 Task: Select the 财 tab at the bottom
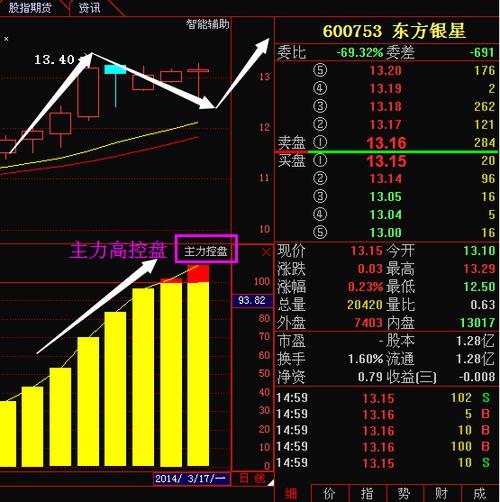(442, 494)
